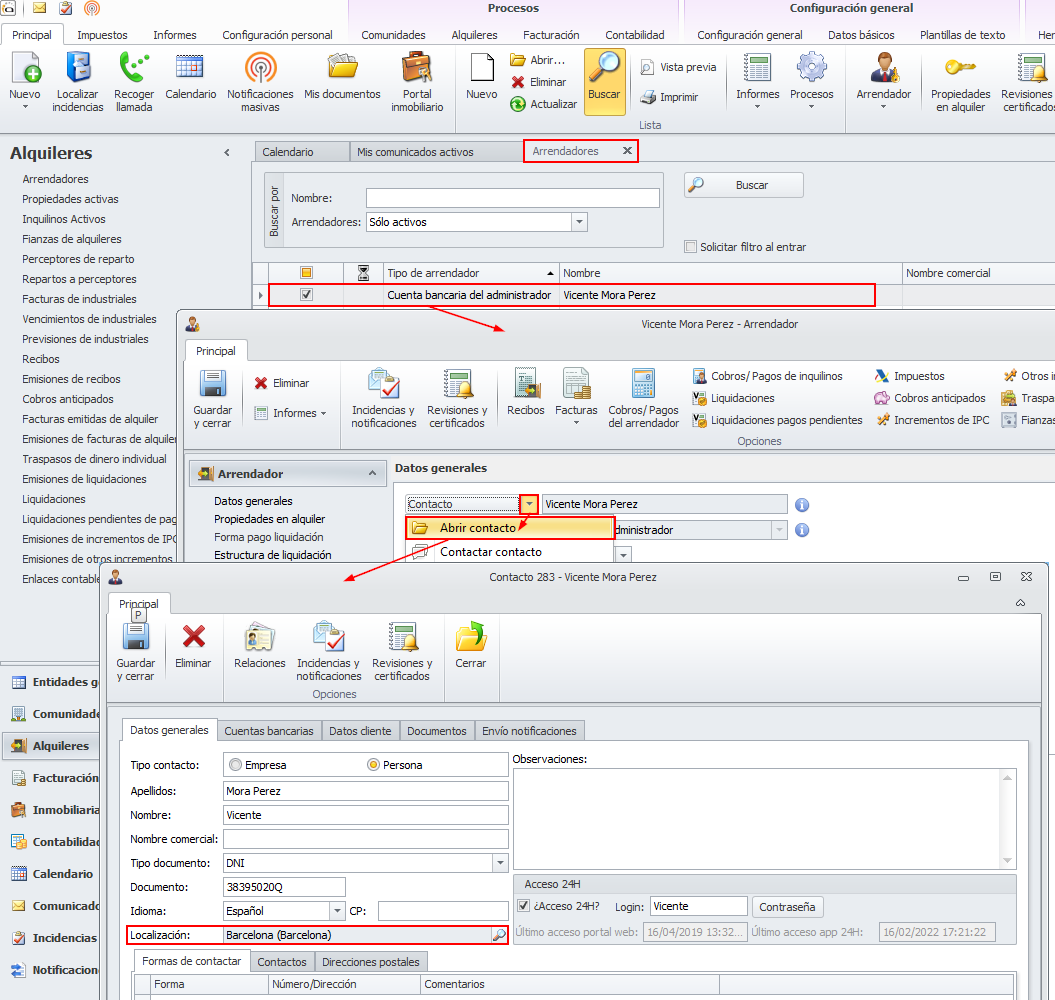
Task: Click the Observaciones scrollbar down arrow
Action: pos(1007,860)
